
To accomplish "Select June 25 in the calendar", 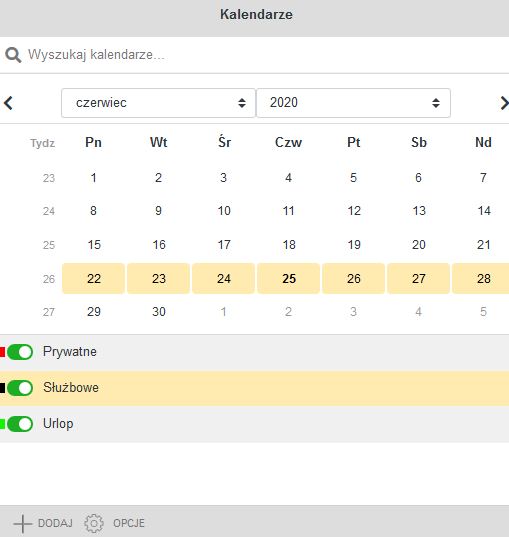I will point(288,278).
